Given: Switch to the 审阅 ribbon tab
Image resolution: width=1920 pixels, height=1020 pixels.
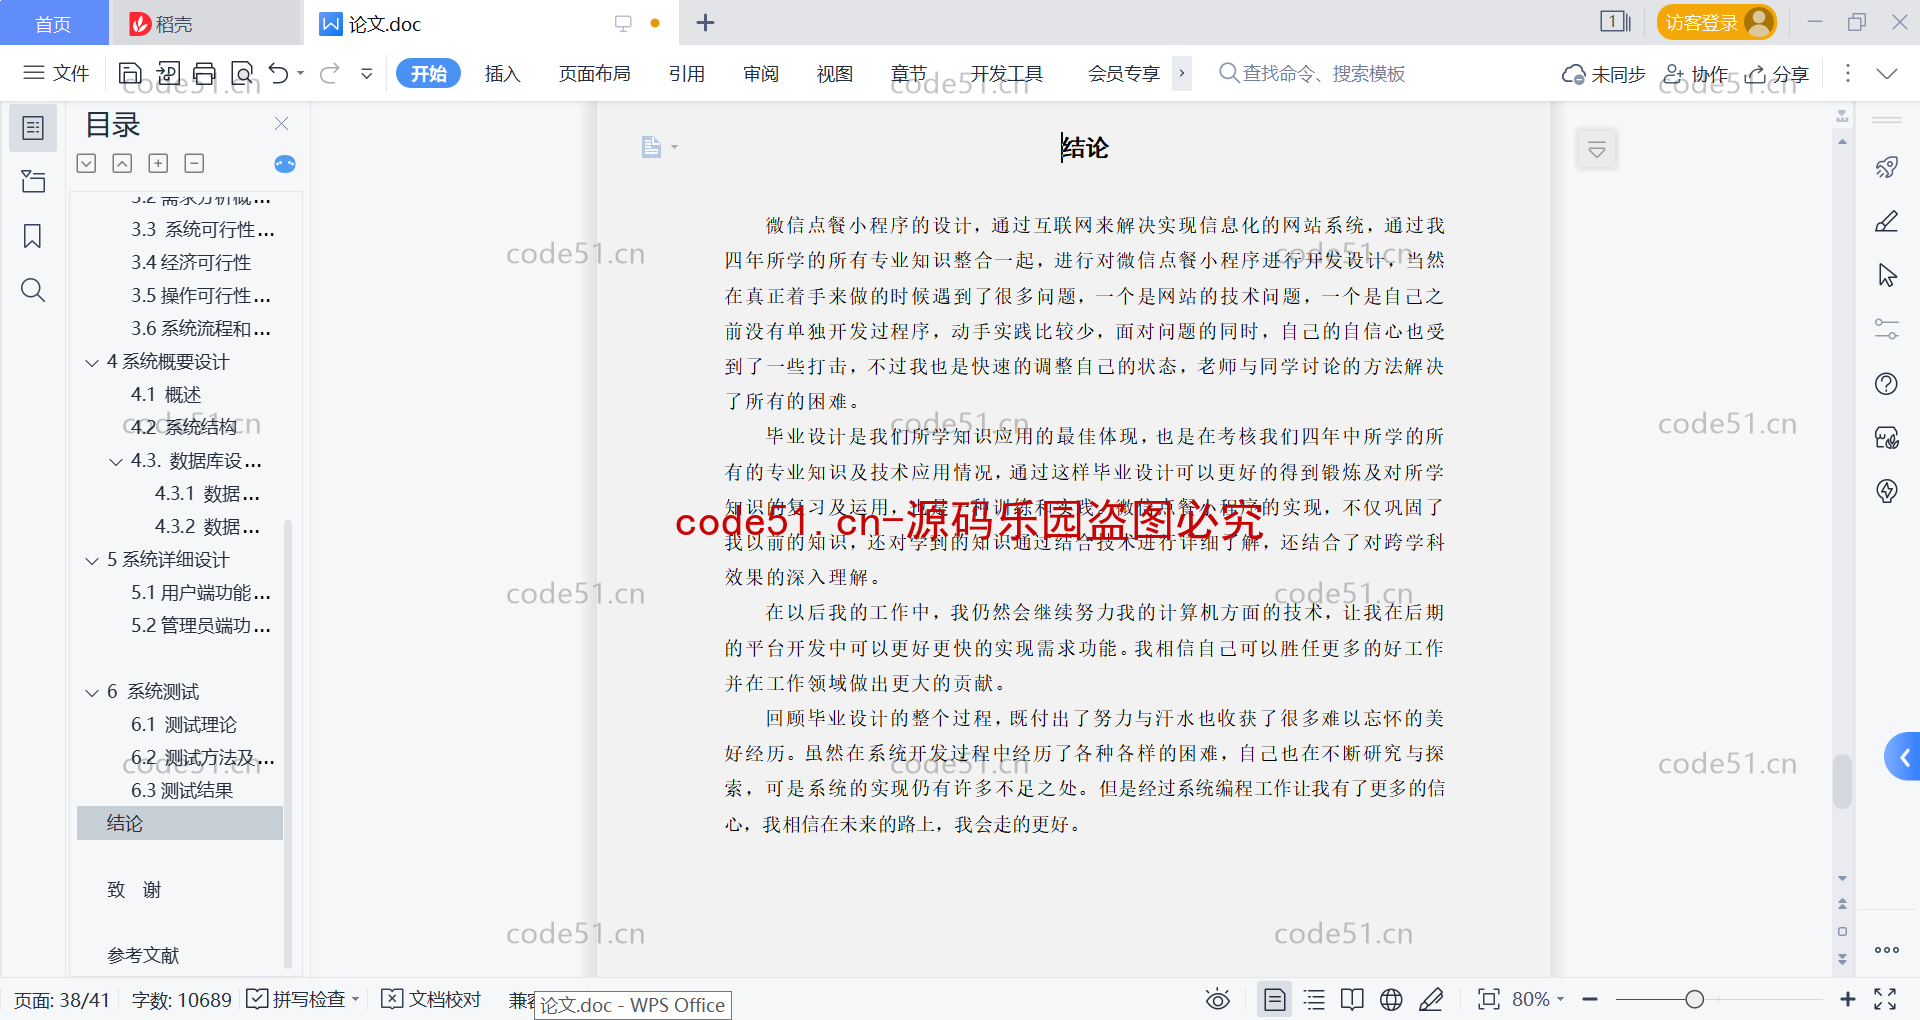Looking at the screenshot, I should point(761,73).
